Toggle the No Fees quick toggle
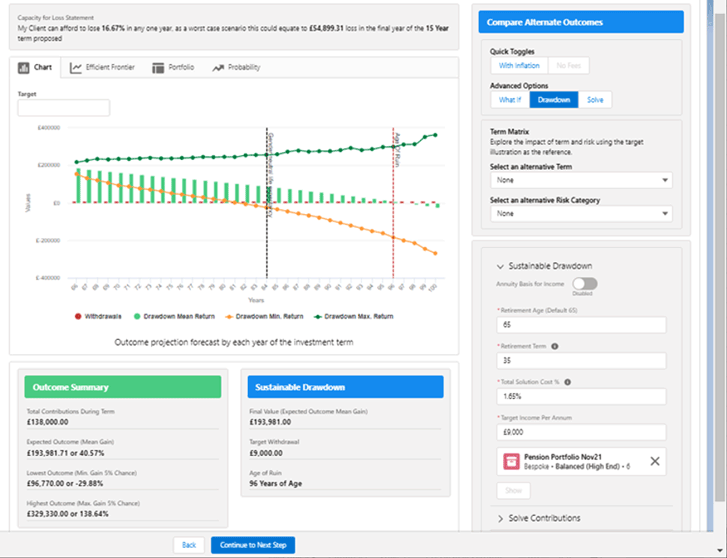Viewport: 727px width, 558px height. tap(568, 65)
